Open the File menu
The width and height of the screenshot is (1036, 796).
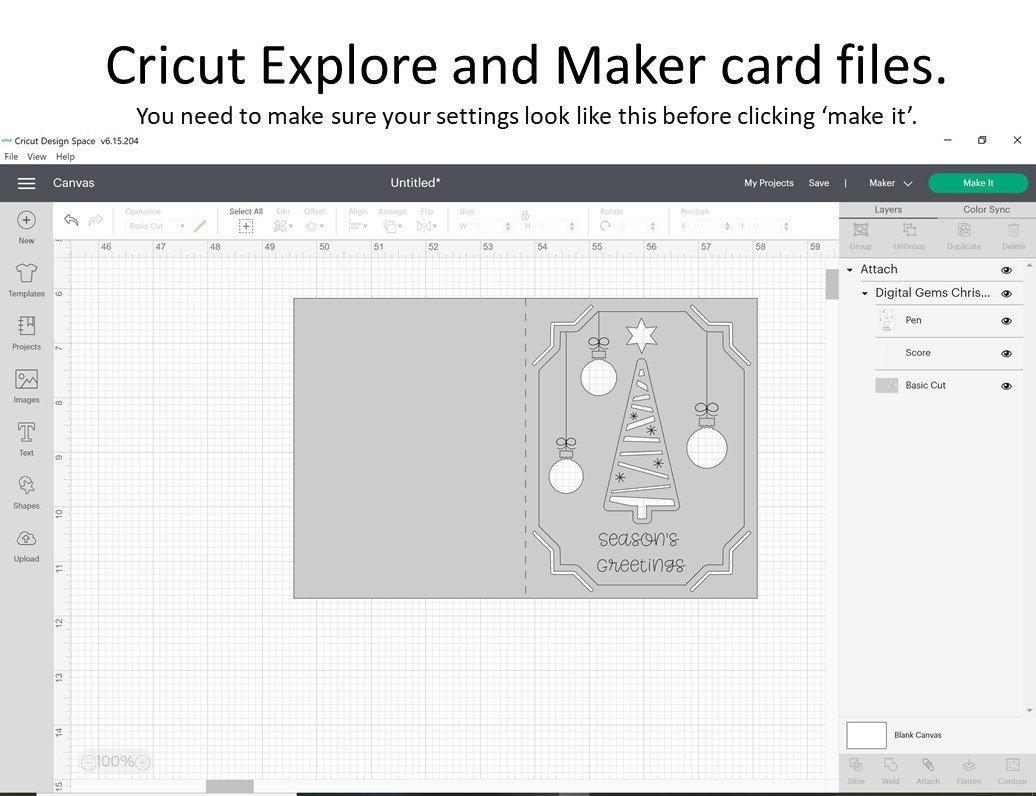pos(11,157)
